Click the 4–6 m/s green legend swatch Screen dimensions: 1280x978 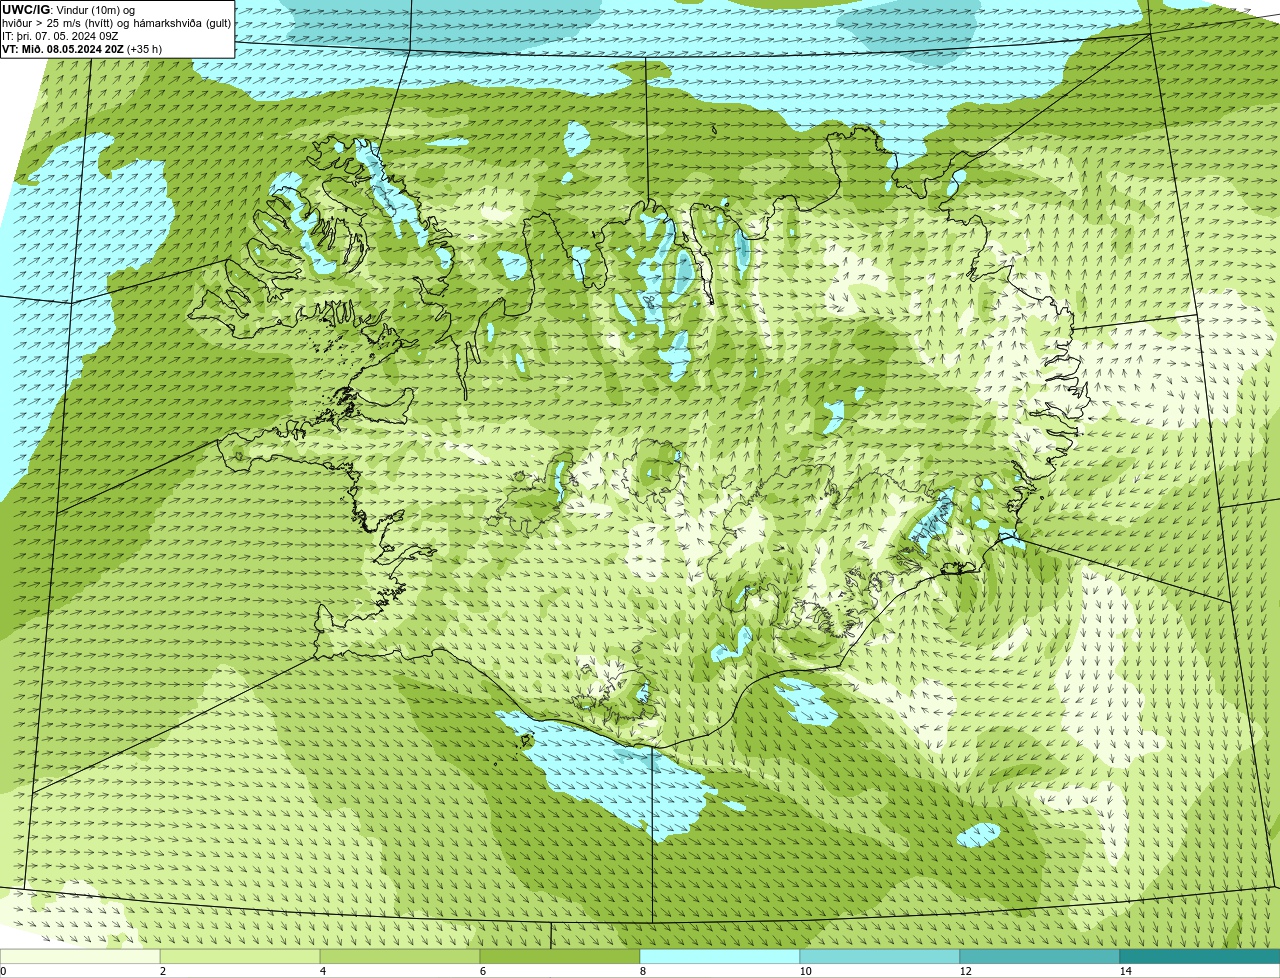(x=400, y=956)
